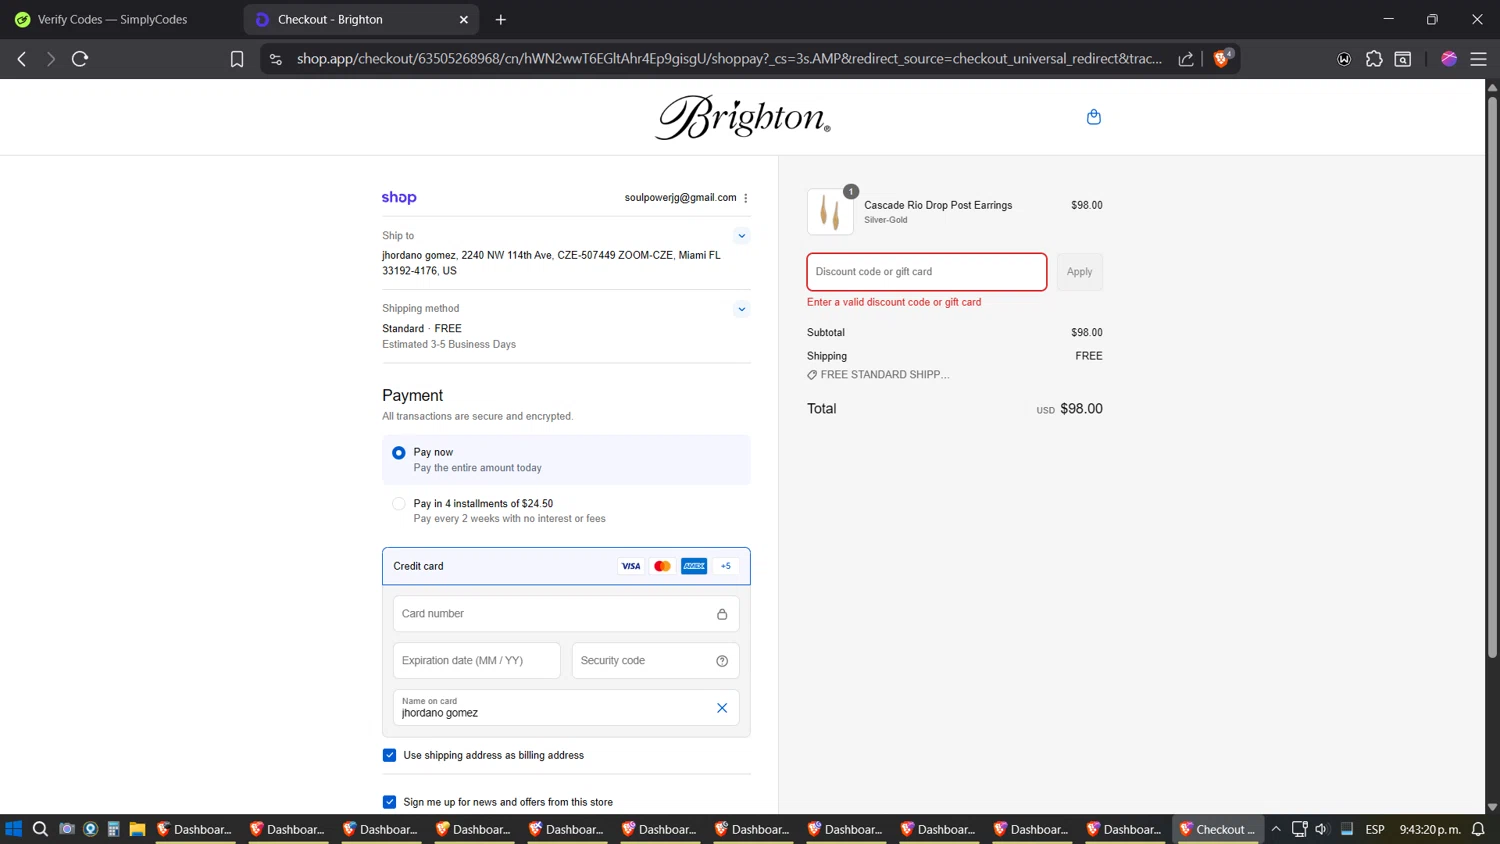Screen dimensions: 1500x844
Task: Click the security code help icon
Action: tap(722, 661)
